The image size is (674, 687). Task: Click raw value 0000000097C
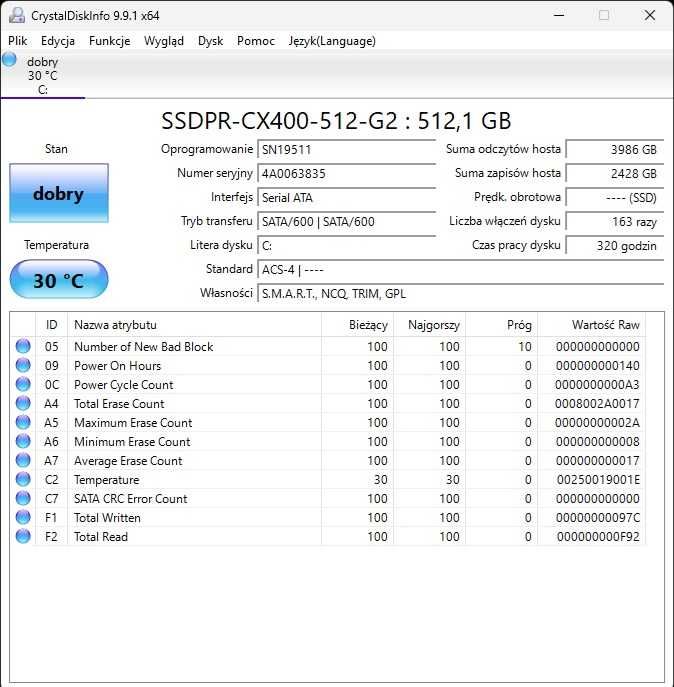click(598, 518)
